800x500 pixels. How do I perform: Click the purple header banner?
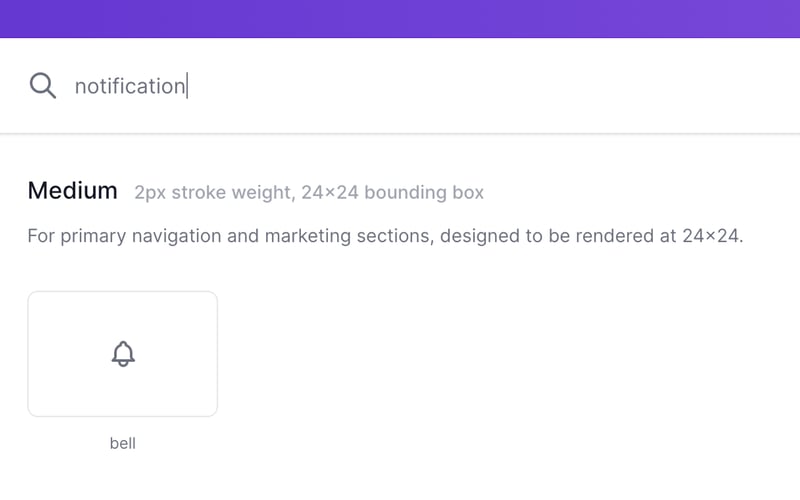coord(400,18)
